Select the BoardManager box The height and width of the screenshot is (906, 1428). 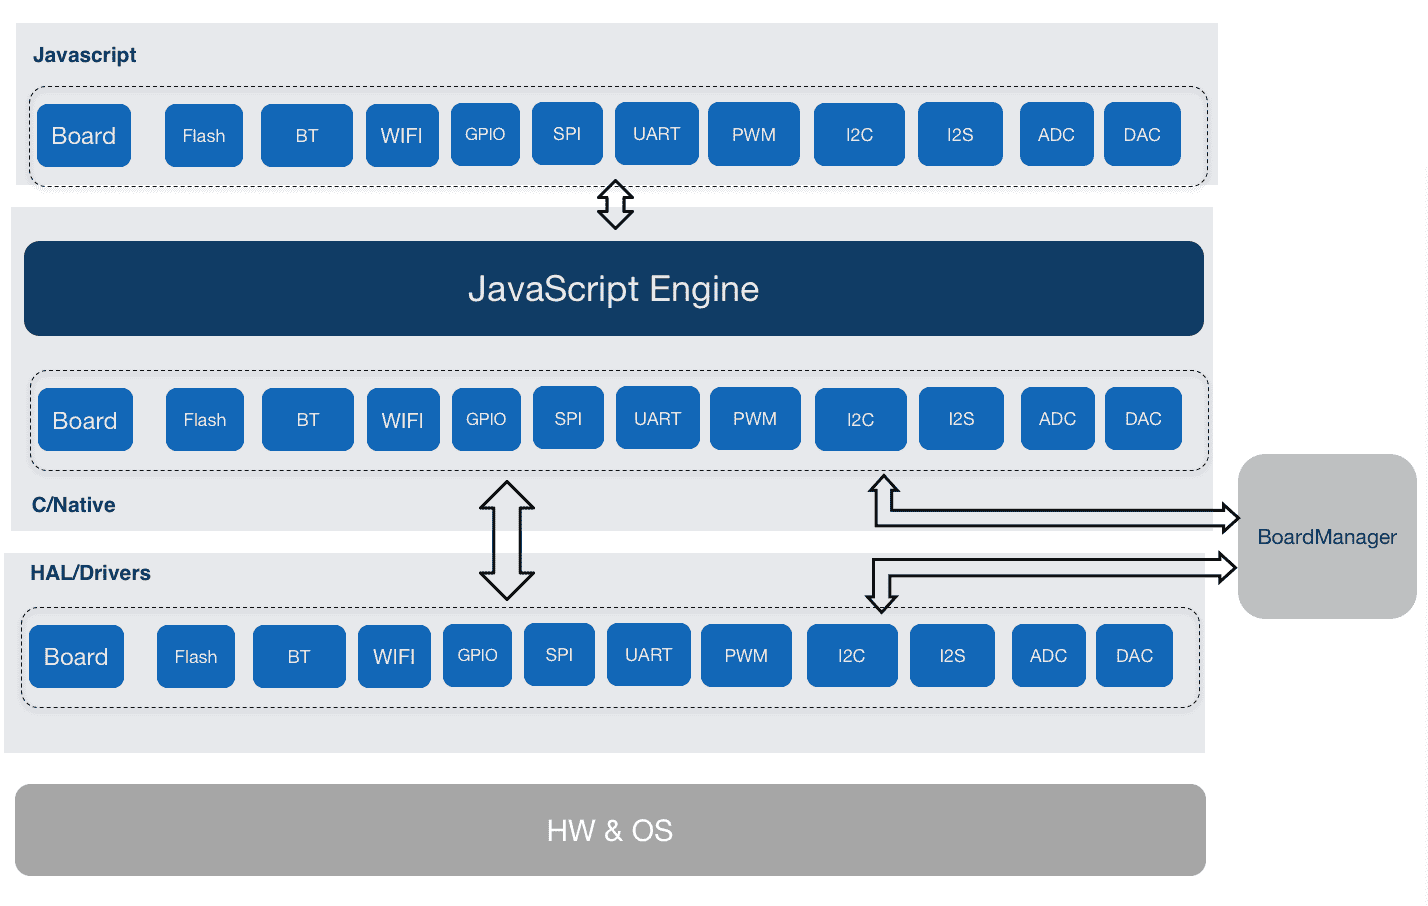(1326, 537)
